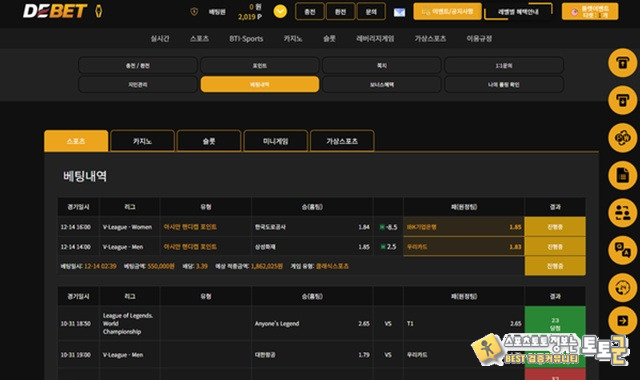Switch to the 스포츠 bet history tab

coord(76,141)
